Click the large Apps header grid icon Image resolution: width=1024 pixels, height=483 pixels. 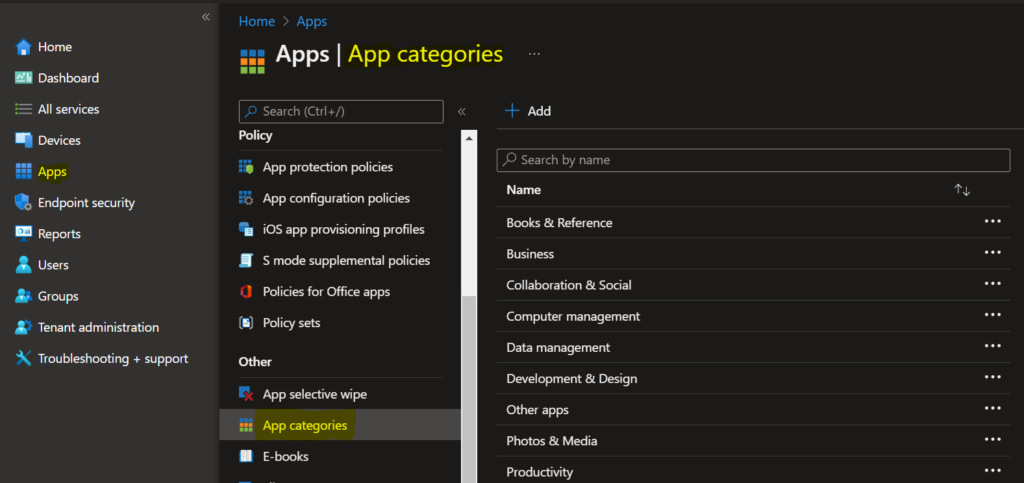click(x=253, y=61)
